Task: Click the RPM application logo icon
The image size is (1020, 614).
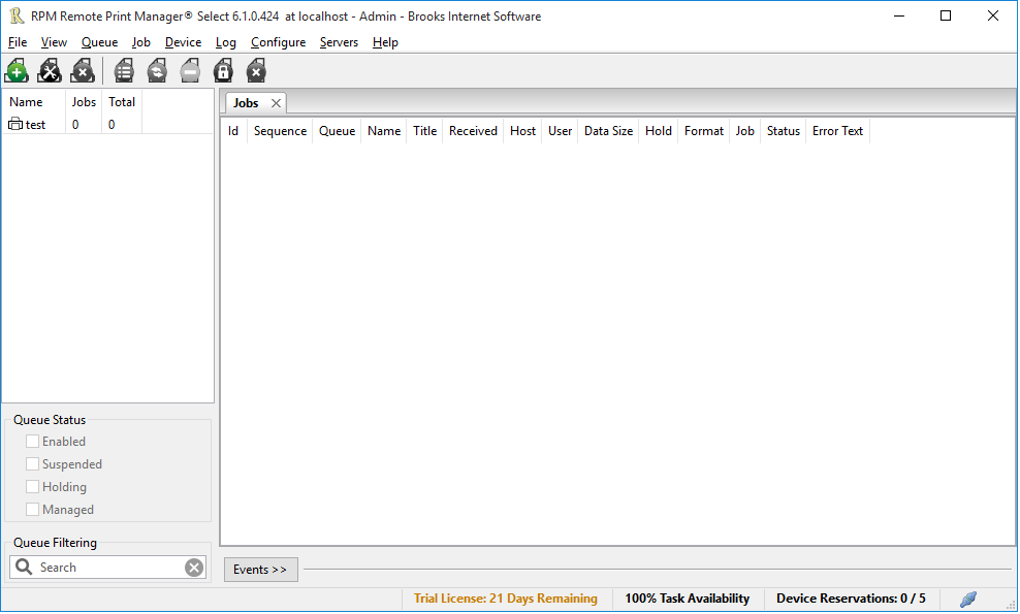Action: point(16,16)
